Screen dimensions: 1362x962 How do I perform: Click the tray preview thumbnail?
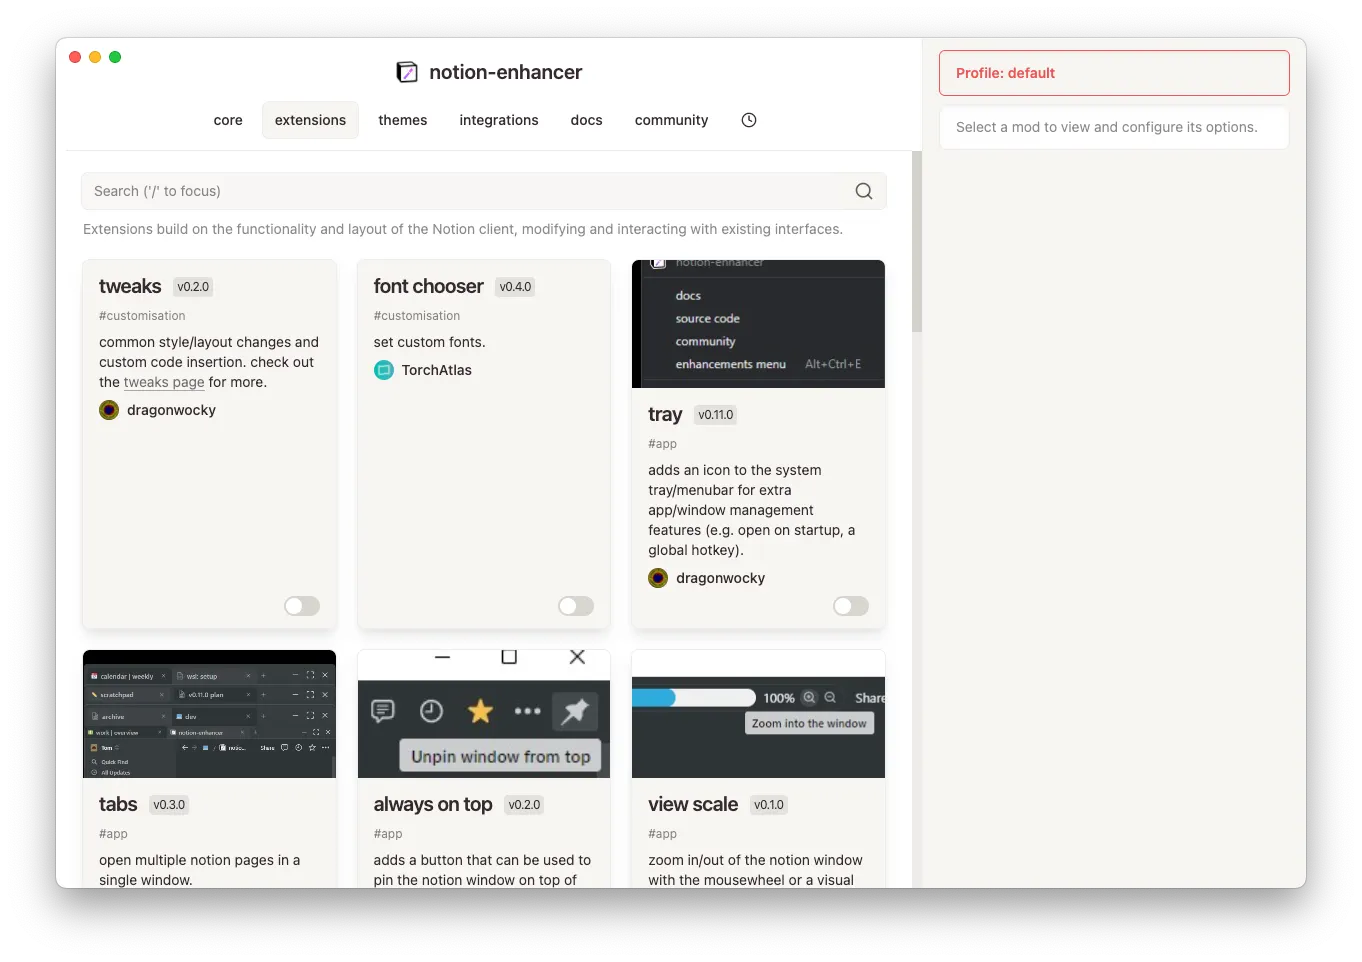click(x=758, y=324)
